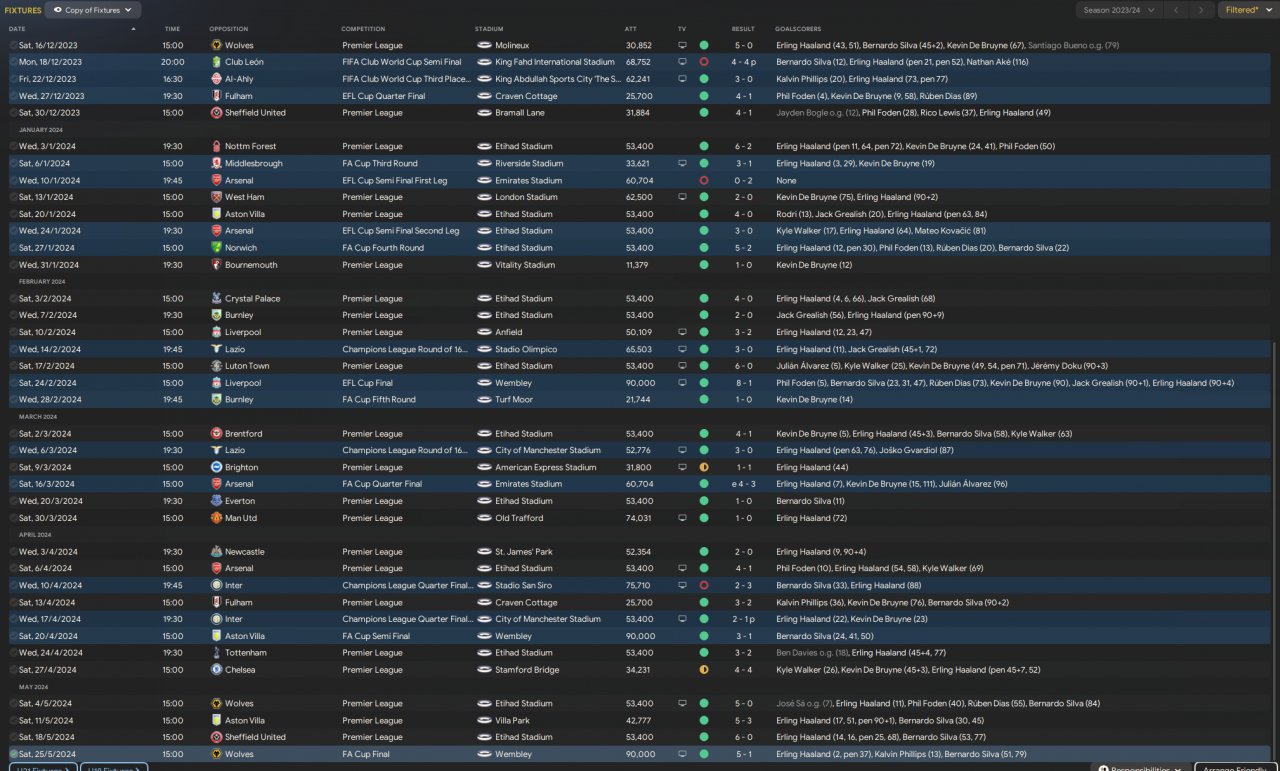Image resolution: width=1280 pixels, height=771 pixels.
Task: Toggle the selection circle for Wed, 3/1/2024 row
Action: pyautogui.click(x=13, y=147)
